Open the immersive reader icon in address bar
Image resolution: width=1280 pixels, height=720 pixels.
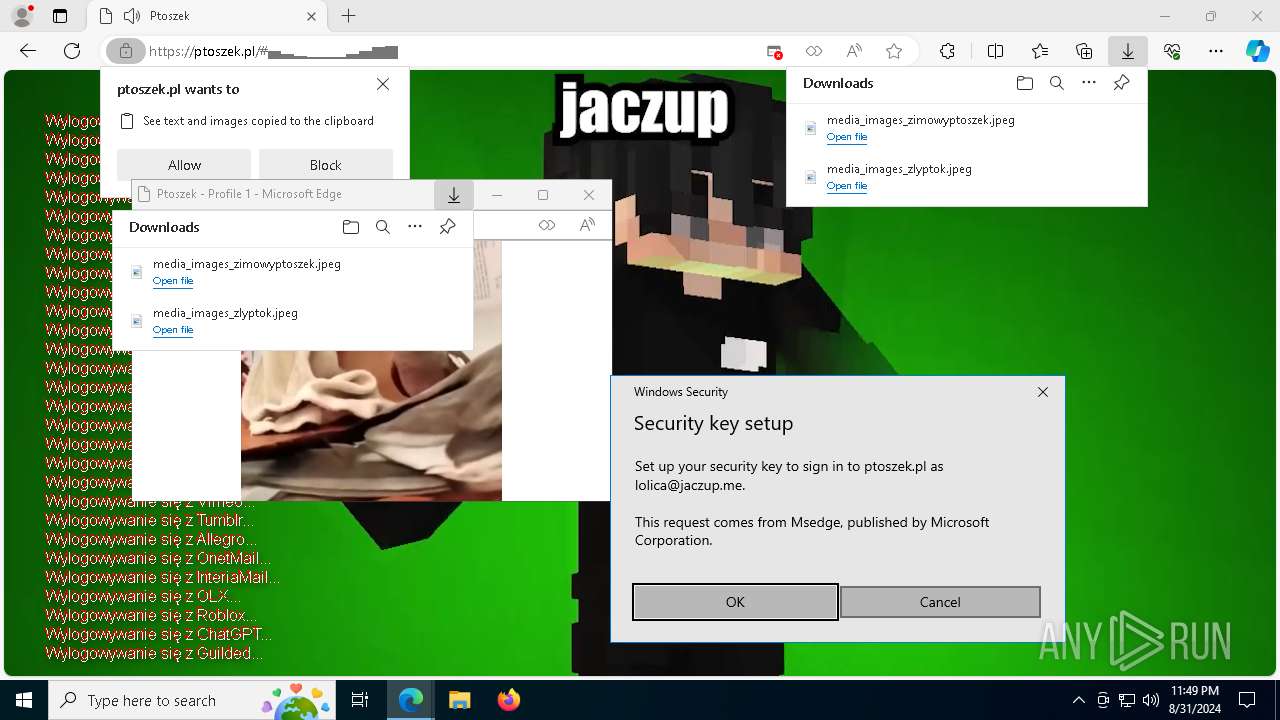click(x=814, y=51)
